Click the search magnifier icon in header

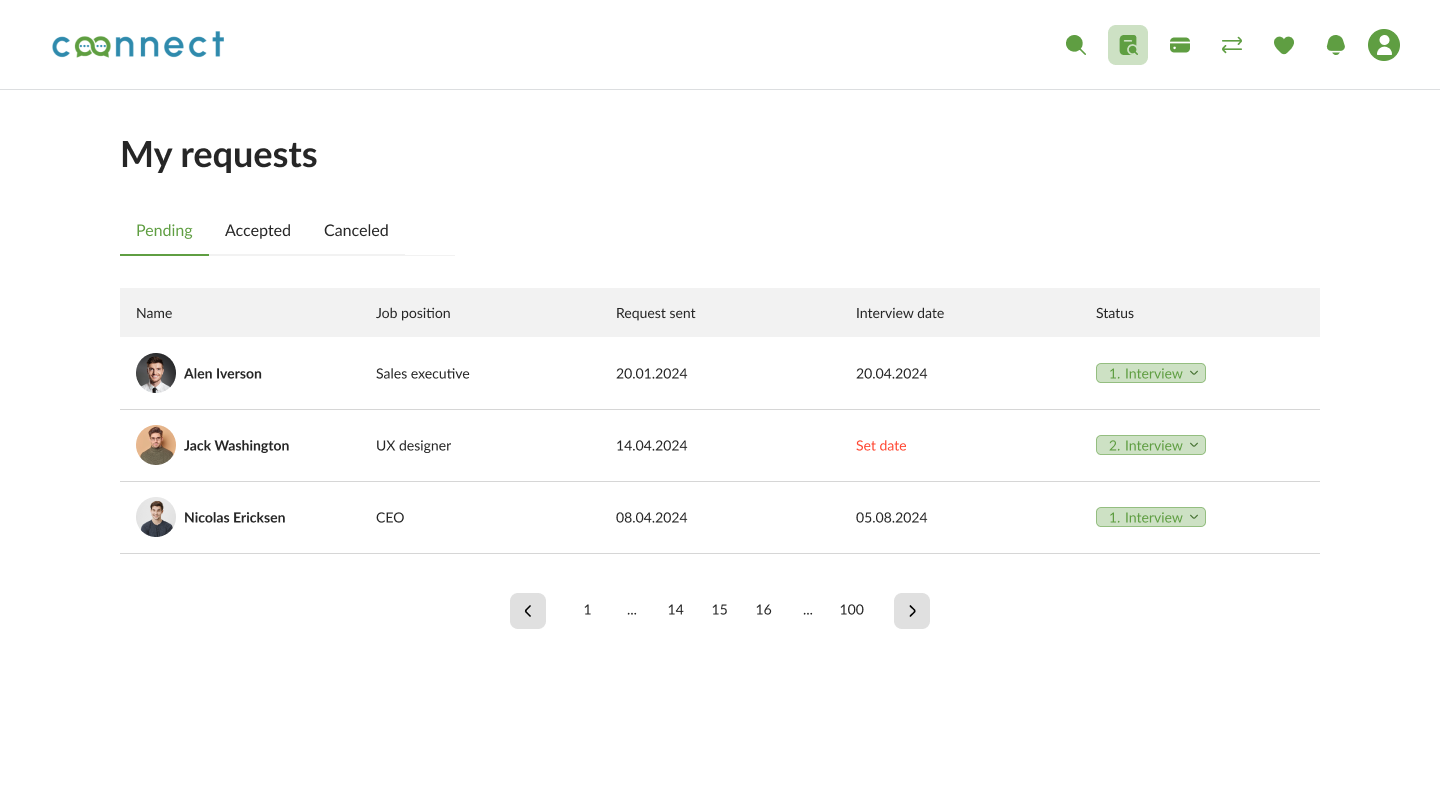point(1075,45)
